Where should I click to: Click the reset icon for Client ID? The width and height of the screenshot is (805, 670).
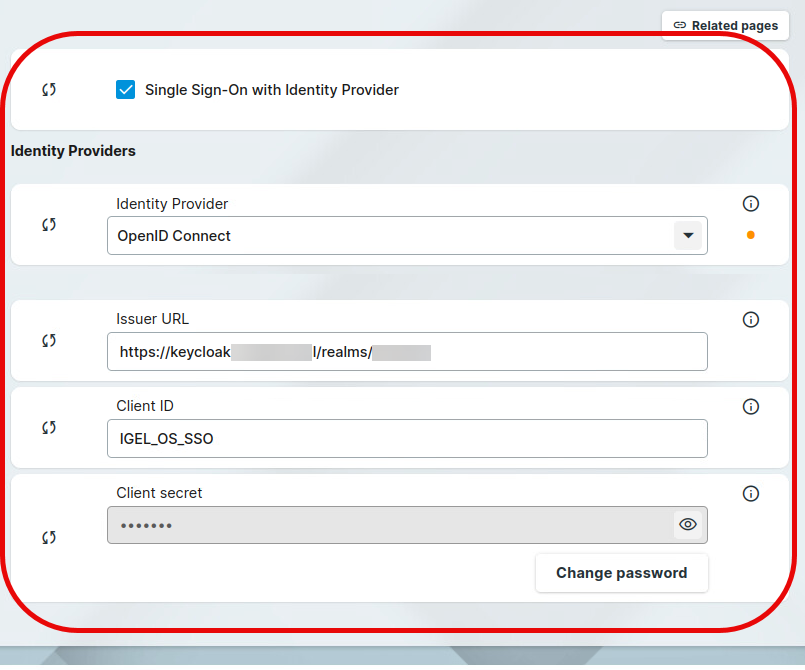click(49, 428)
